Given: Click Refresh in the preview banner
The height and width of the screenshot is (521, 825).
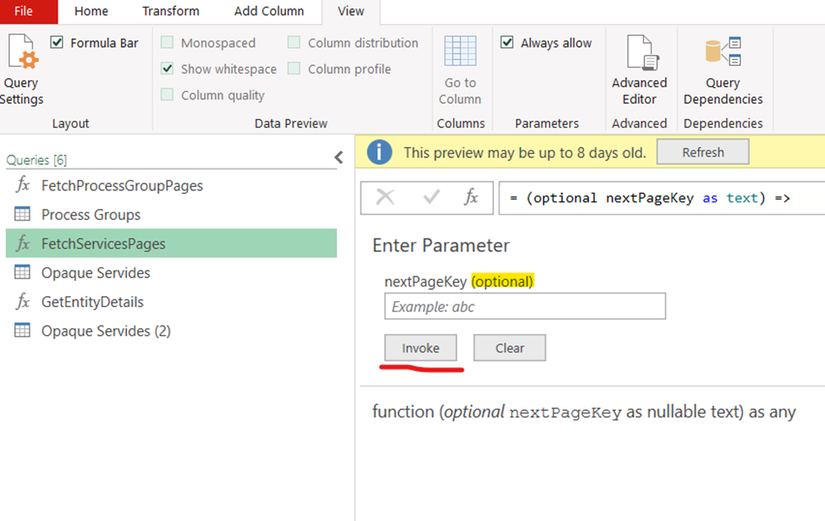Looking at the screenshot, I should click(x=703, y=152).
